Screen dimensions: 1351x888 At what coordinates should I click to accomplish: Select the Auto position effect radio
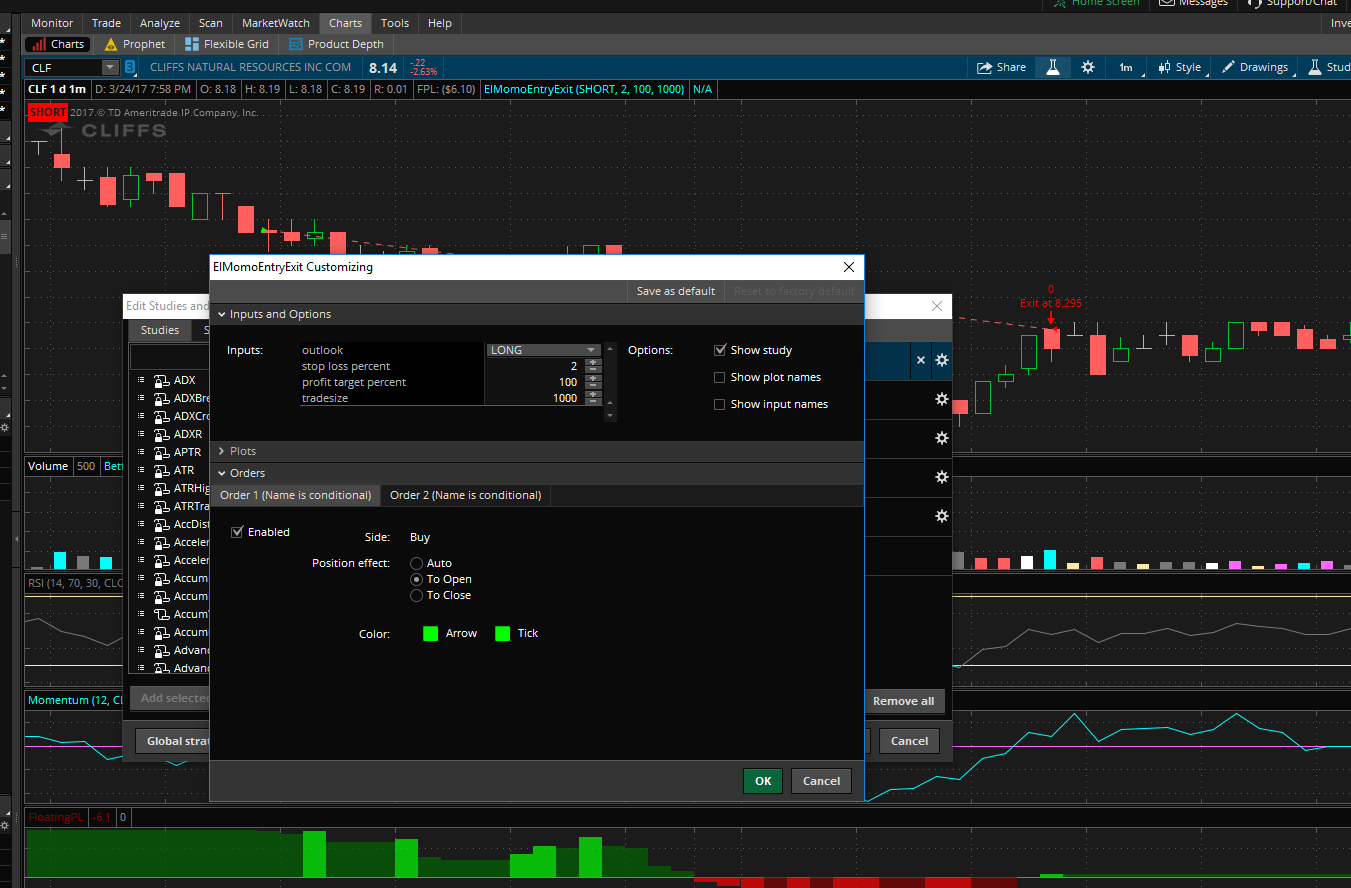[417, 564]
